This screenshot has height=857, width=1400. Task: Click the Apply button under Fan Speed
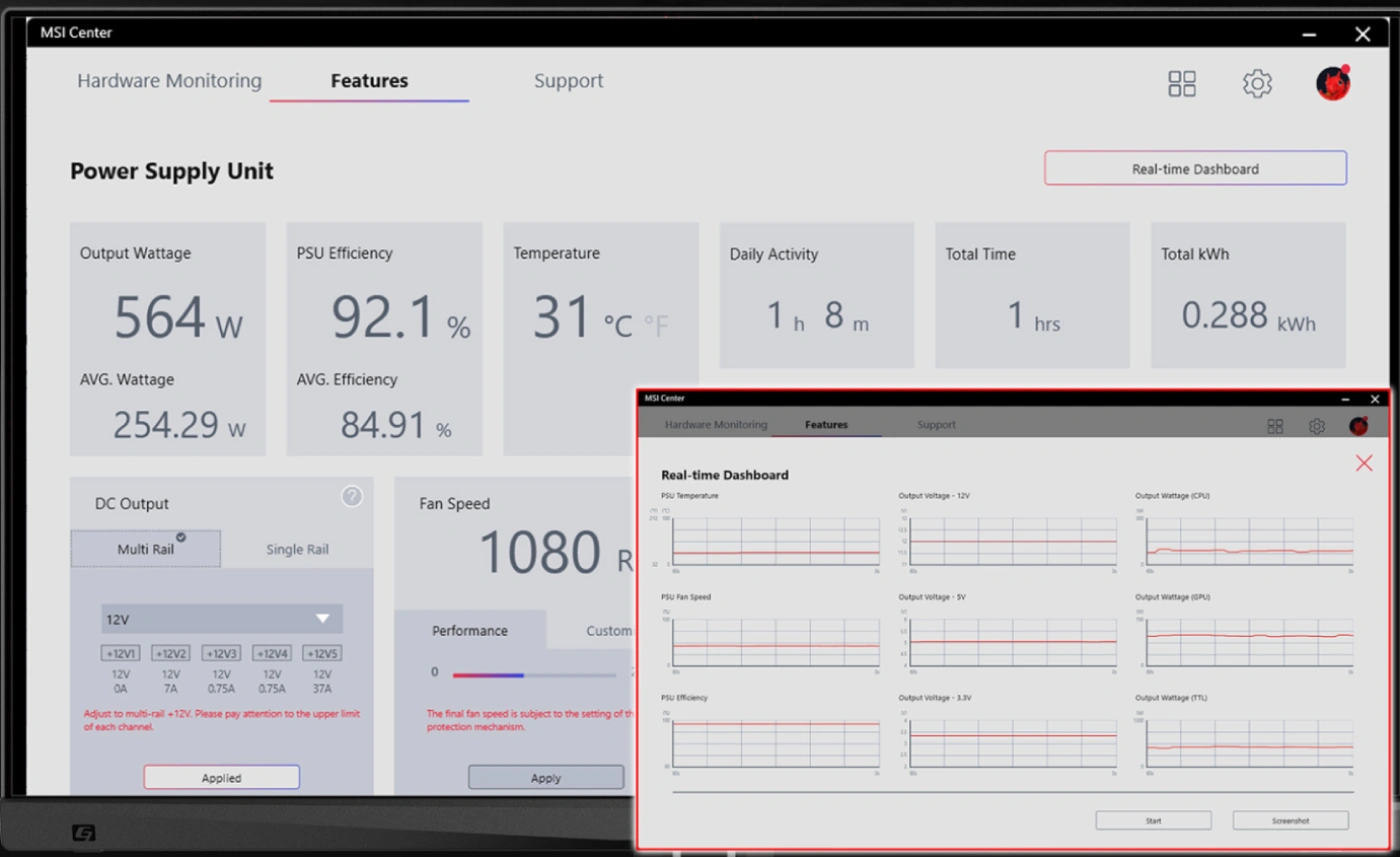pyautogui.click(x=546, y=777)
